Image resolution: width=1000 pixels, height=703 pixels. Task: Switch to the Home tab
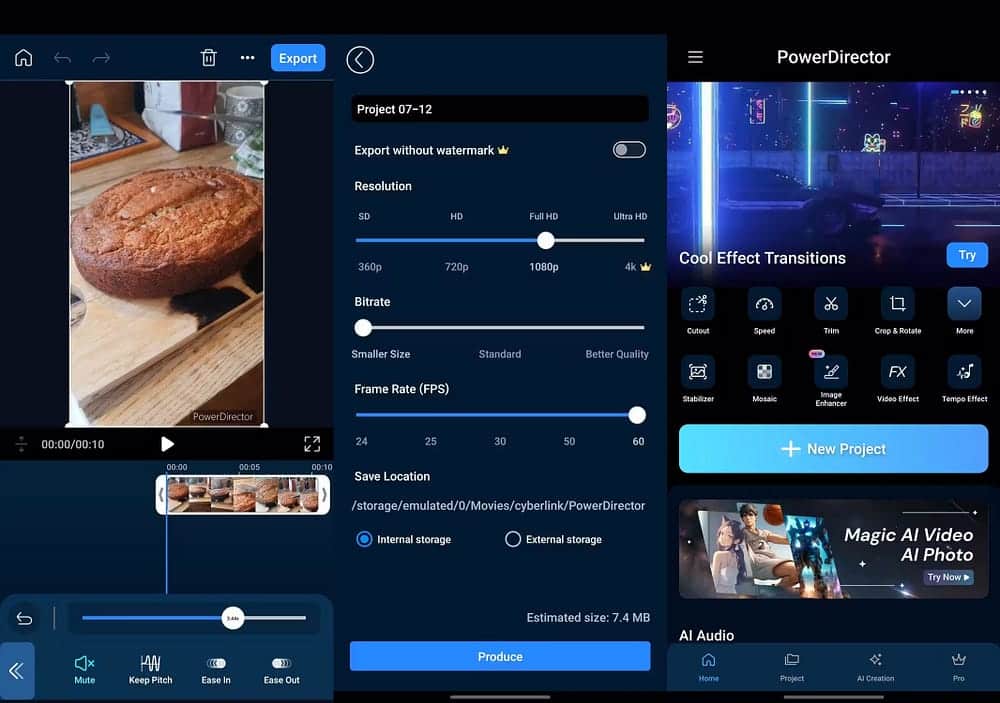point(709,667)
